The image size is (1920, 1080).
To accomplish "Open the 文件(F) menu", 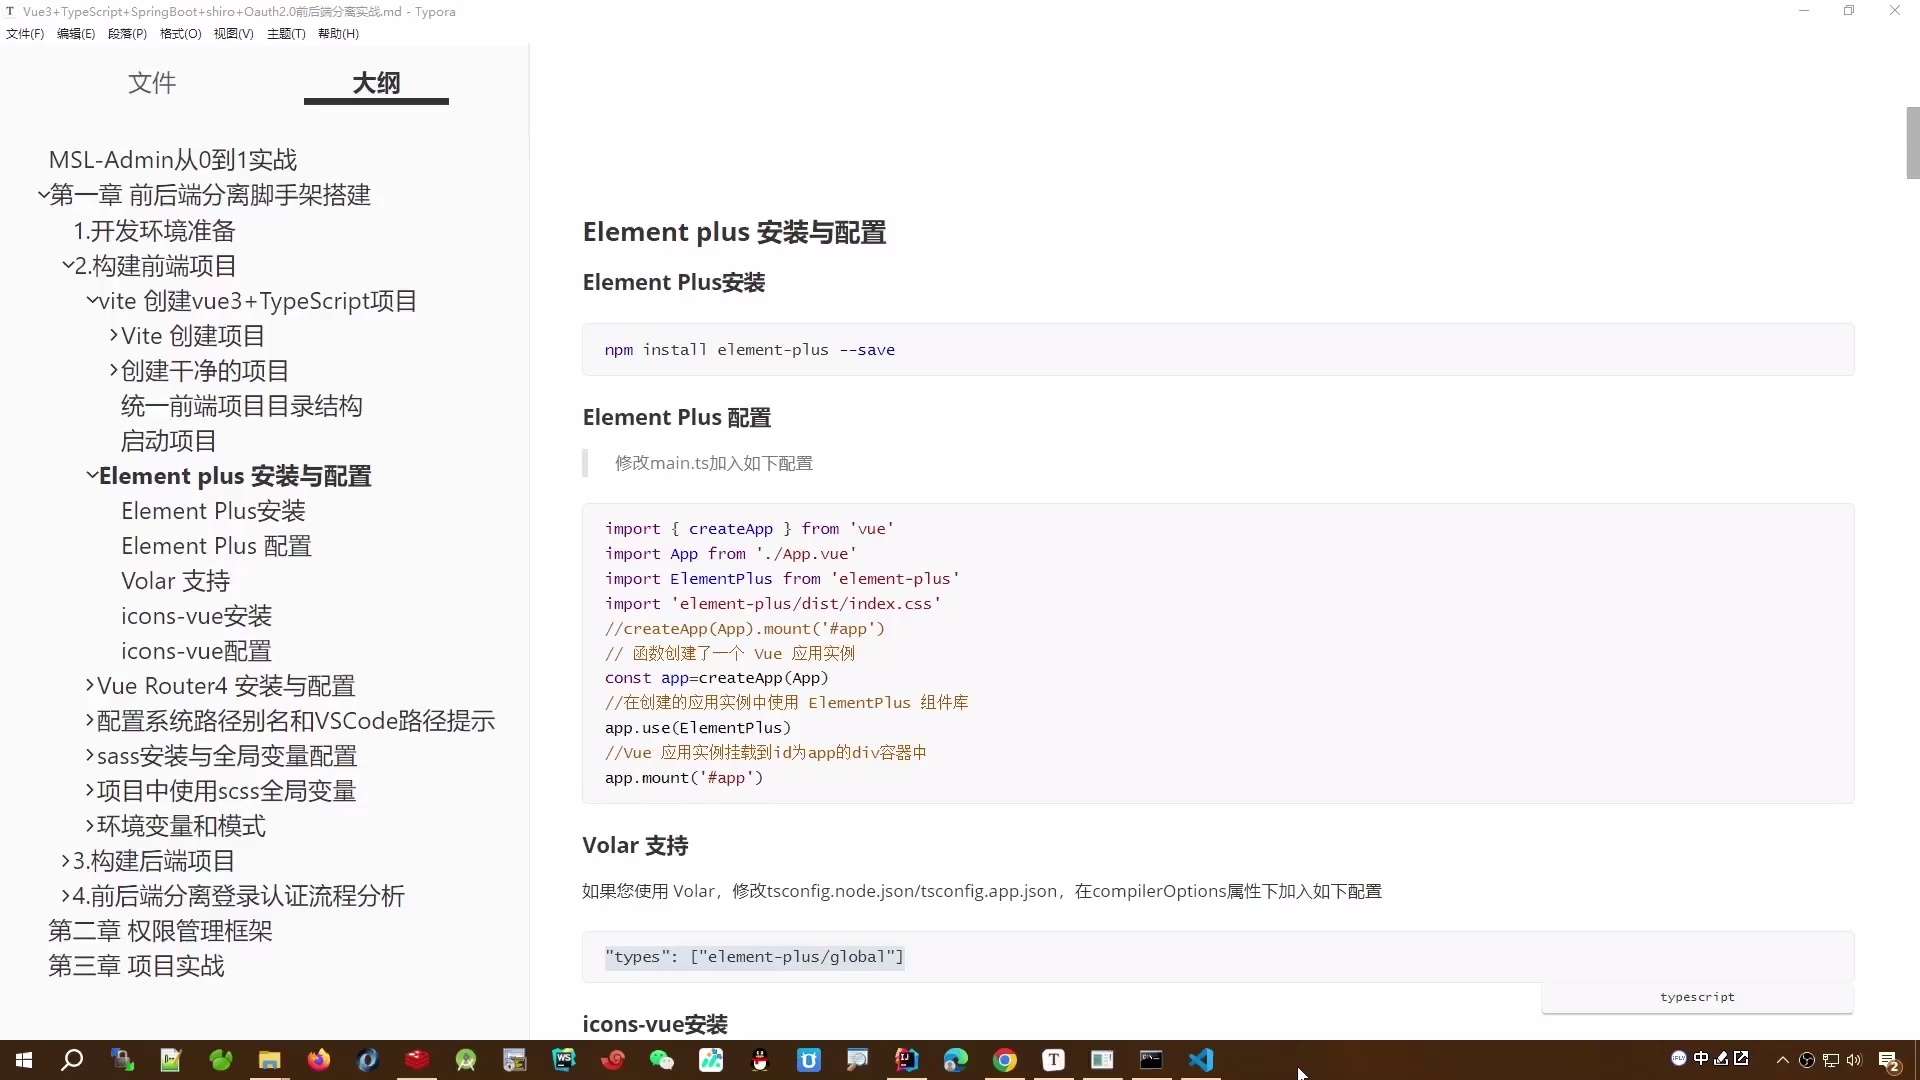I will tap(24, 33).
